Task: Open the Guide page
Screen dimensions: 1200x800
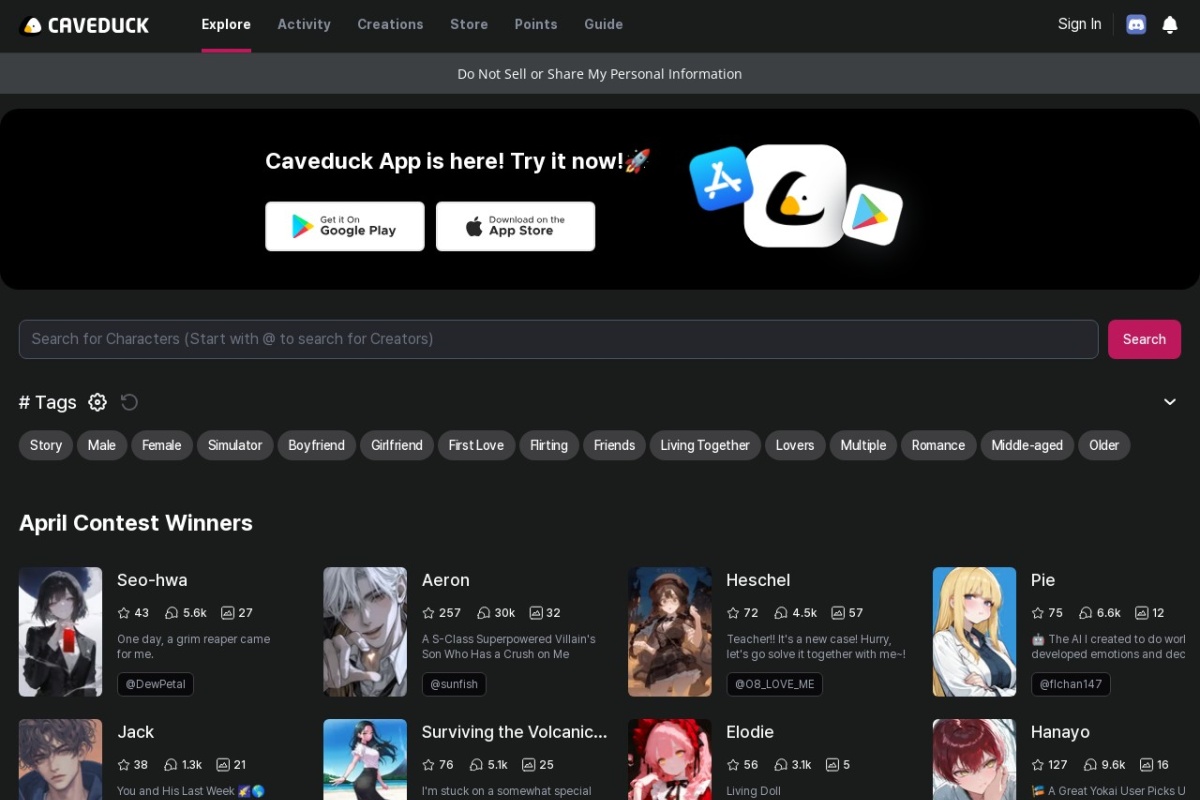Action: [x=603, y=24]
